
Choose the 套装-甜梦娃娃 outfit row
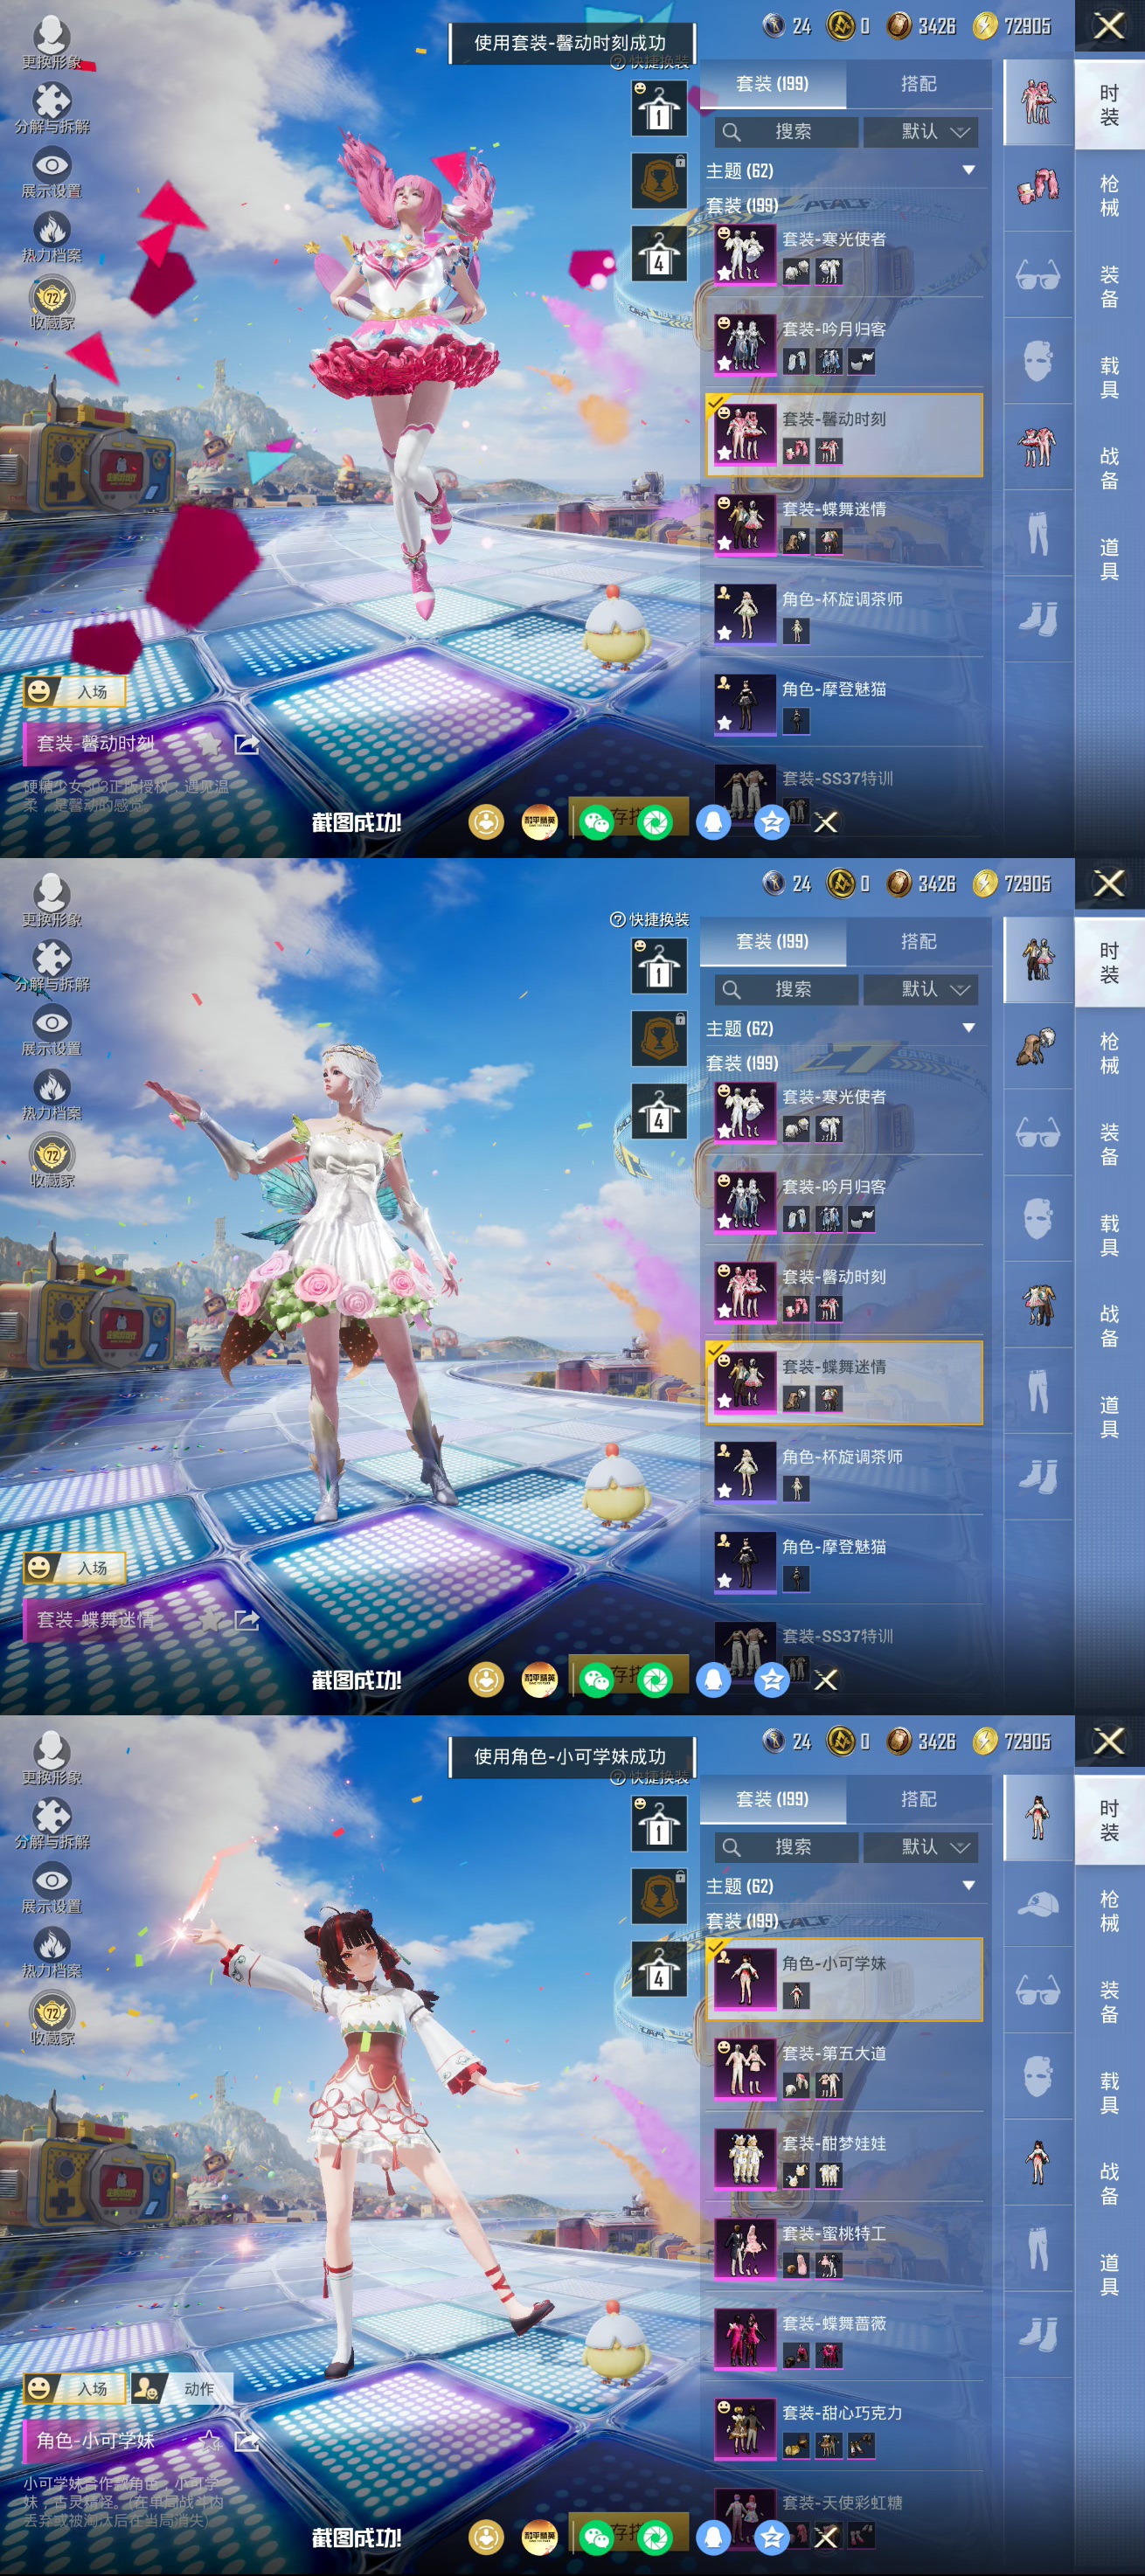pos(844,2160)
